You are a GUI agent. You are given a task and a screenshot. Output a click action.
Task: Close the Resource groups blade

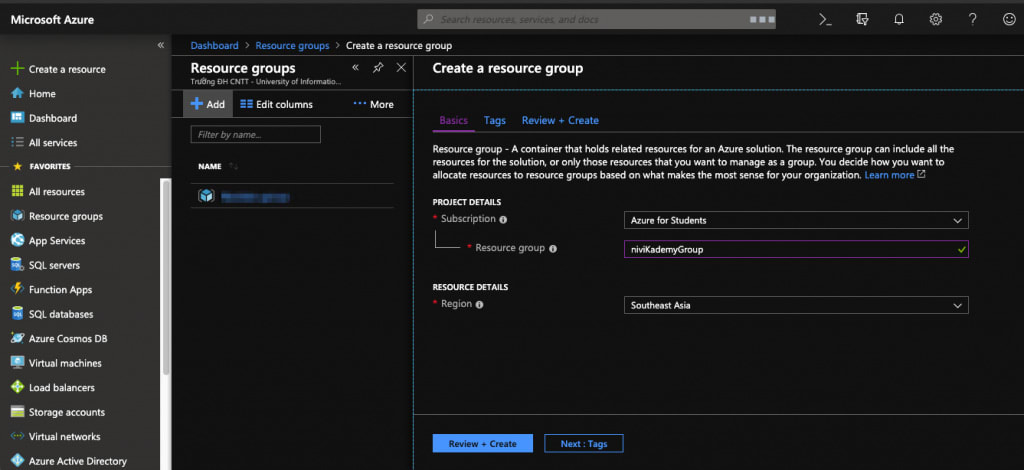[x=402, y=68]
